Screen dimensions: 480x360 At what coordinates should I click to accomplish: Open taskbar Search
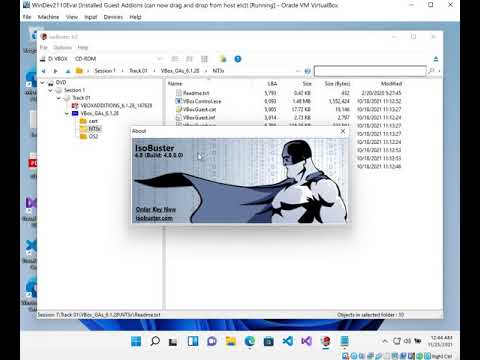155,341
